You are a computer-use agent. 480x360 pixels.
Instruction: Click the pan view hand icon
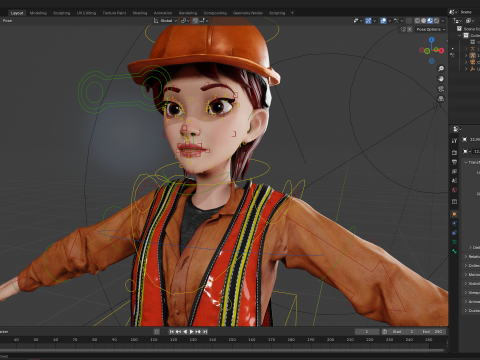(x=441, y=79)
